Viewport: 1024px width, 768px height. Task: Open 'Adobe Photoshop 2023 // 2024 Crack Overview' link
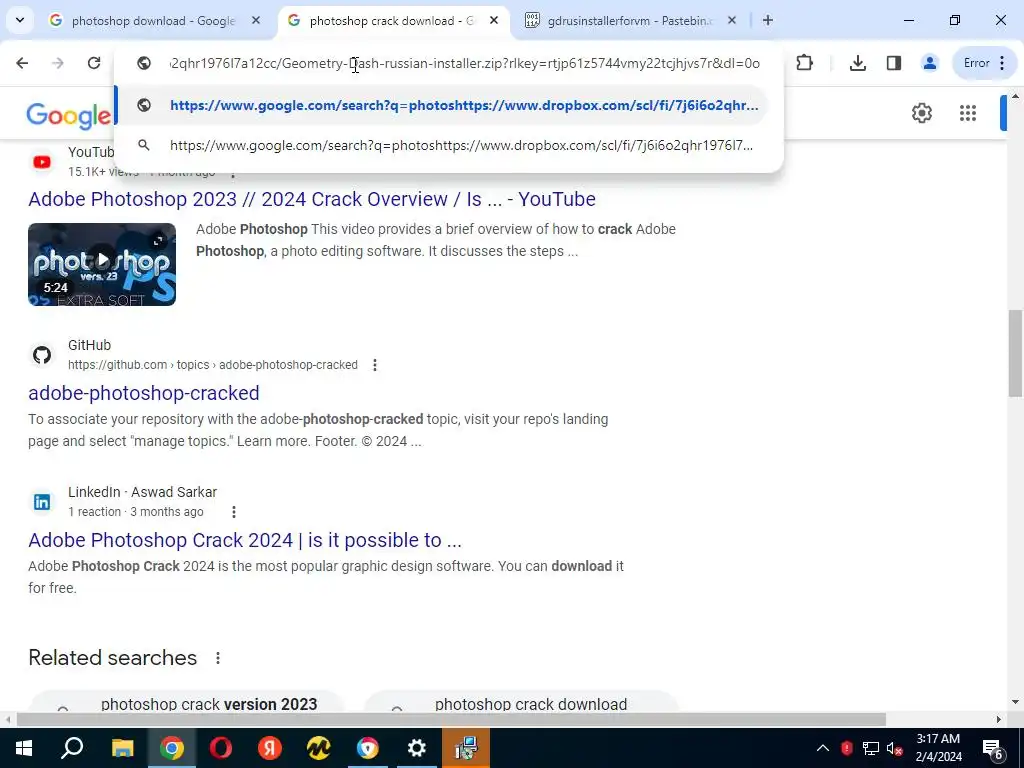coord(312,199)
